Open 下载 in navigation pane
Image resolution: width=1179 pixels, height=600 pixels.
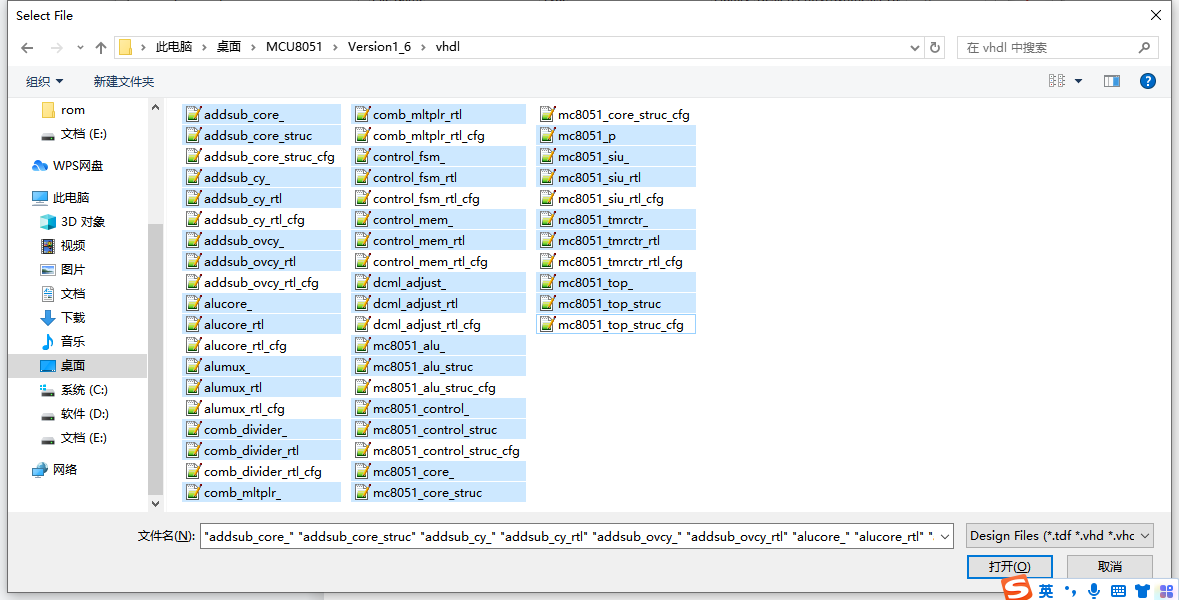pyautogui.click(x=72, y=318)
